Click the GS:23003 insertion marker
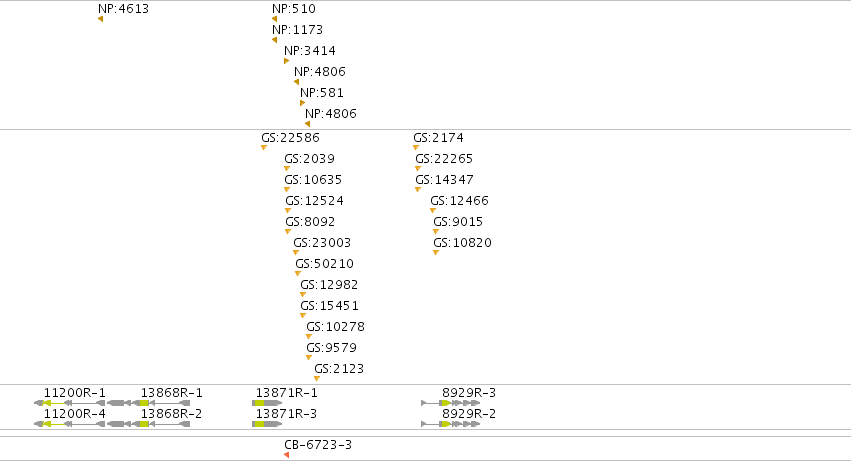Screen dimensions: 851x461 point(296,252)
